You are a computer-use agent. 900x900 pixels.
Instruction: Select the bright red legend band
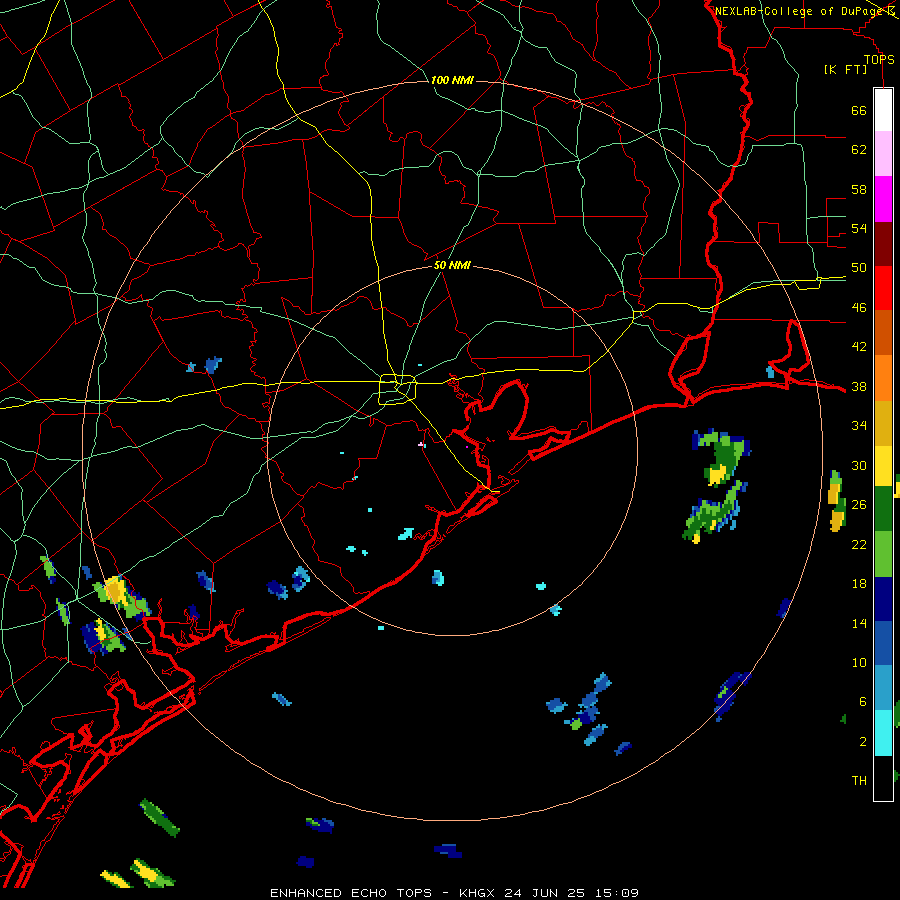coord(883,288)
